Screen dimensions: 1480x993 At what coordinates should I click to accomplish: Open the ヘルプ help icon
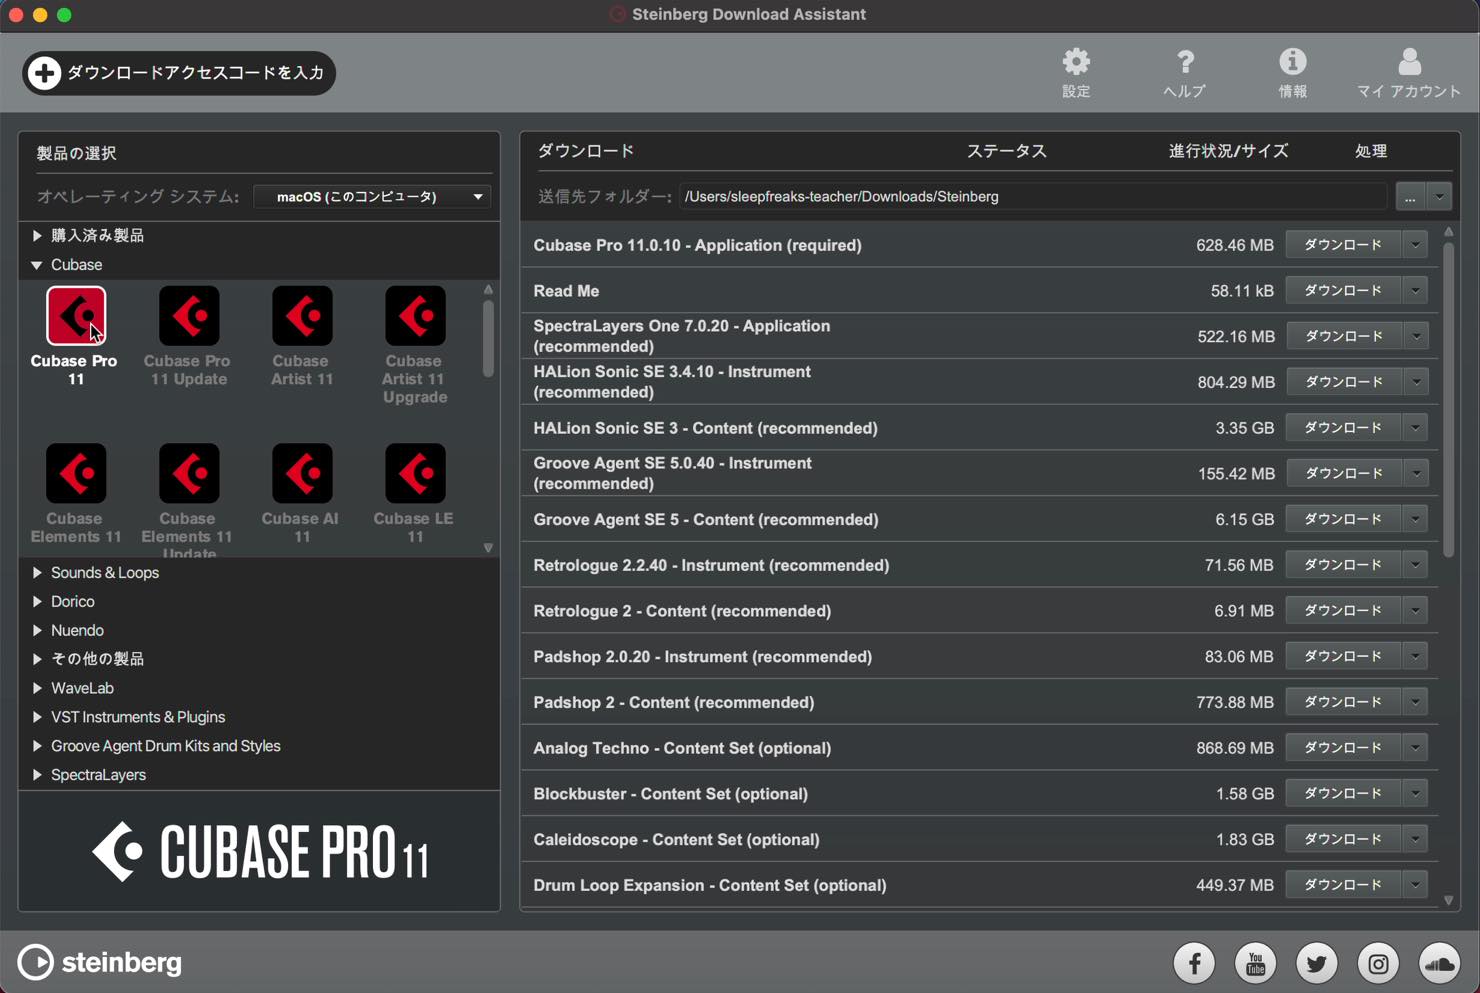pos(1184,72)
